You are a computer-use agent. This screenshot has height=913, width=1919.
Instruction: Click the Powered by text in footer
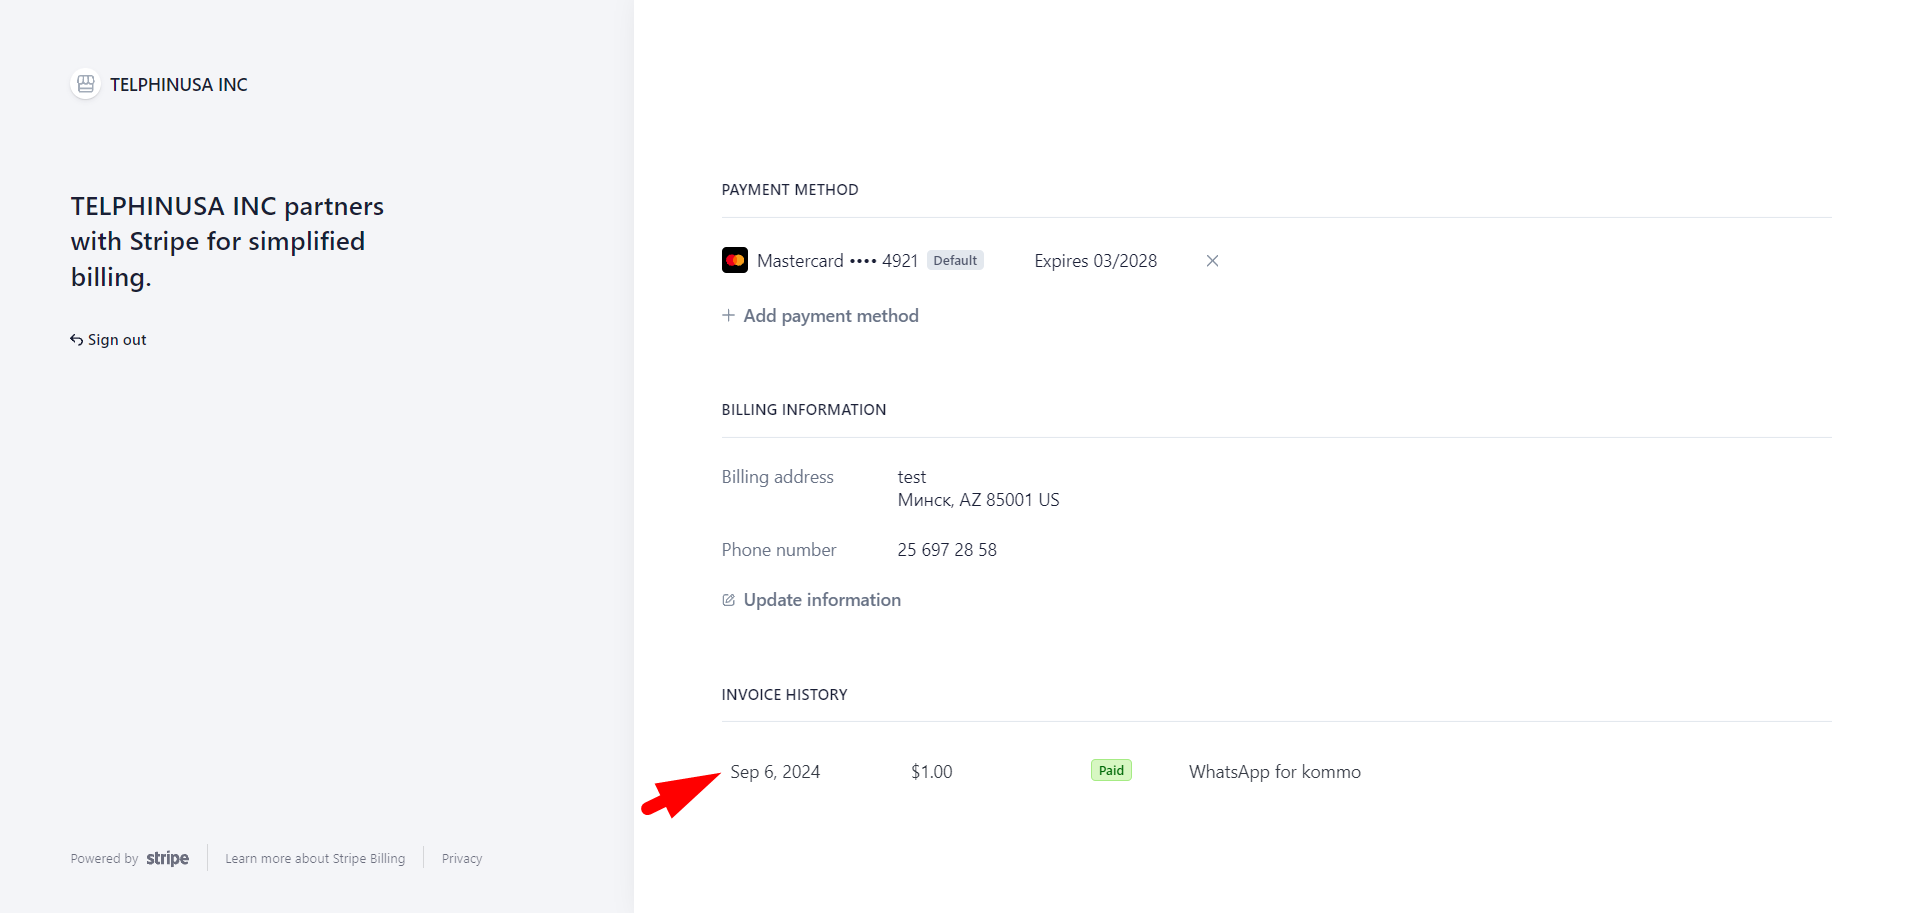[x=104, y=858]
